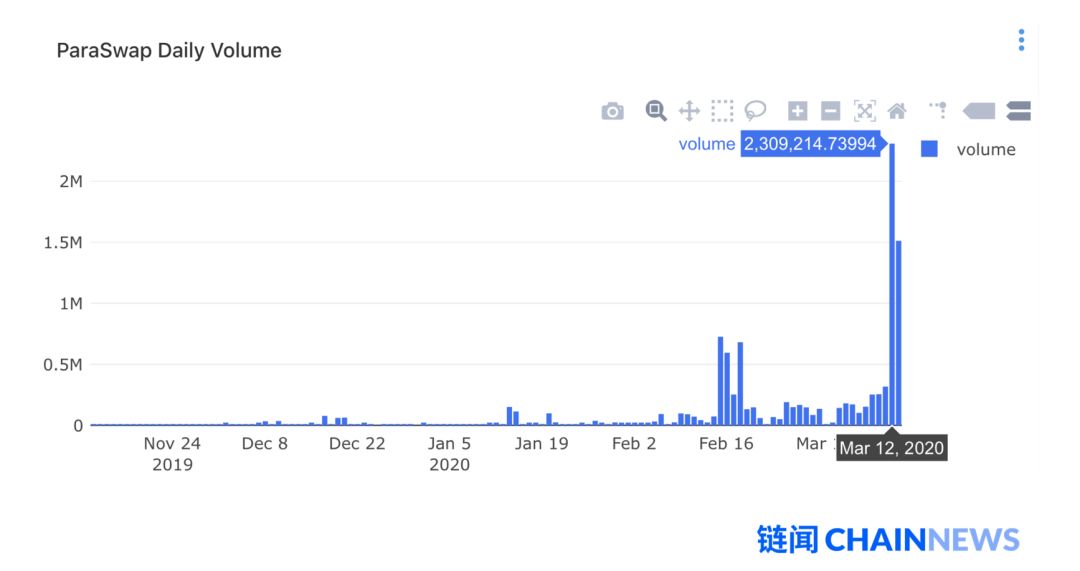Click the Autoscale icon
This screenshot has width=1080, height=571.
(x=864, y=111)
